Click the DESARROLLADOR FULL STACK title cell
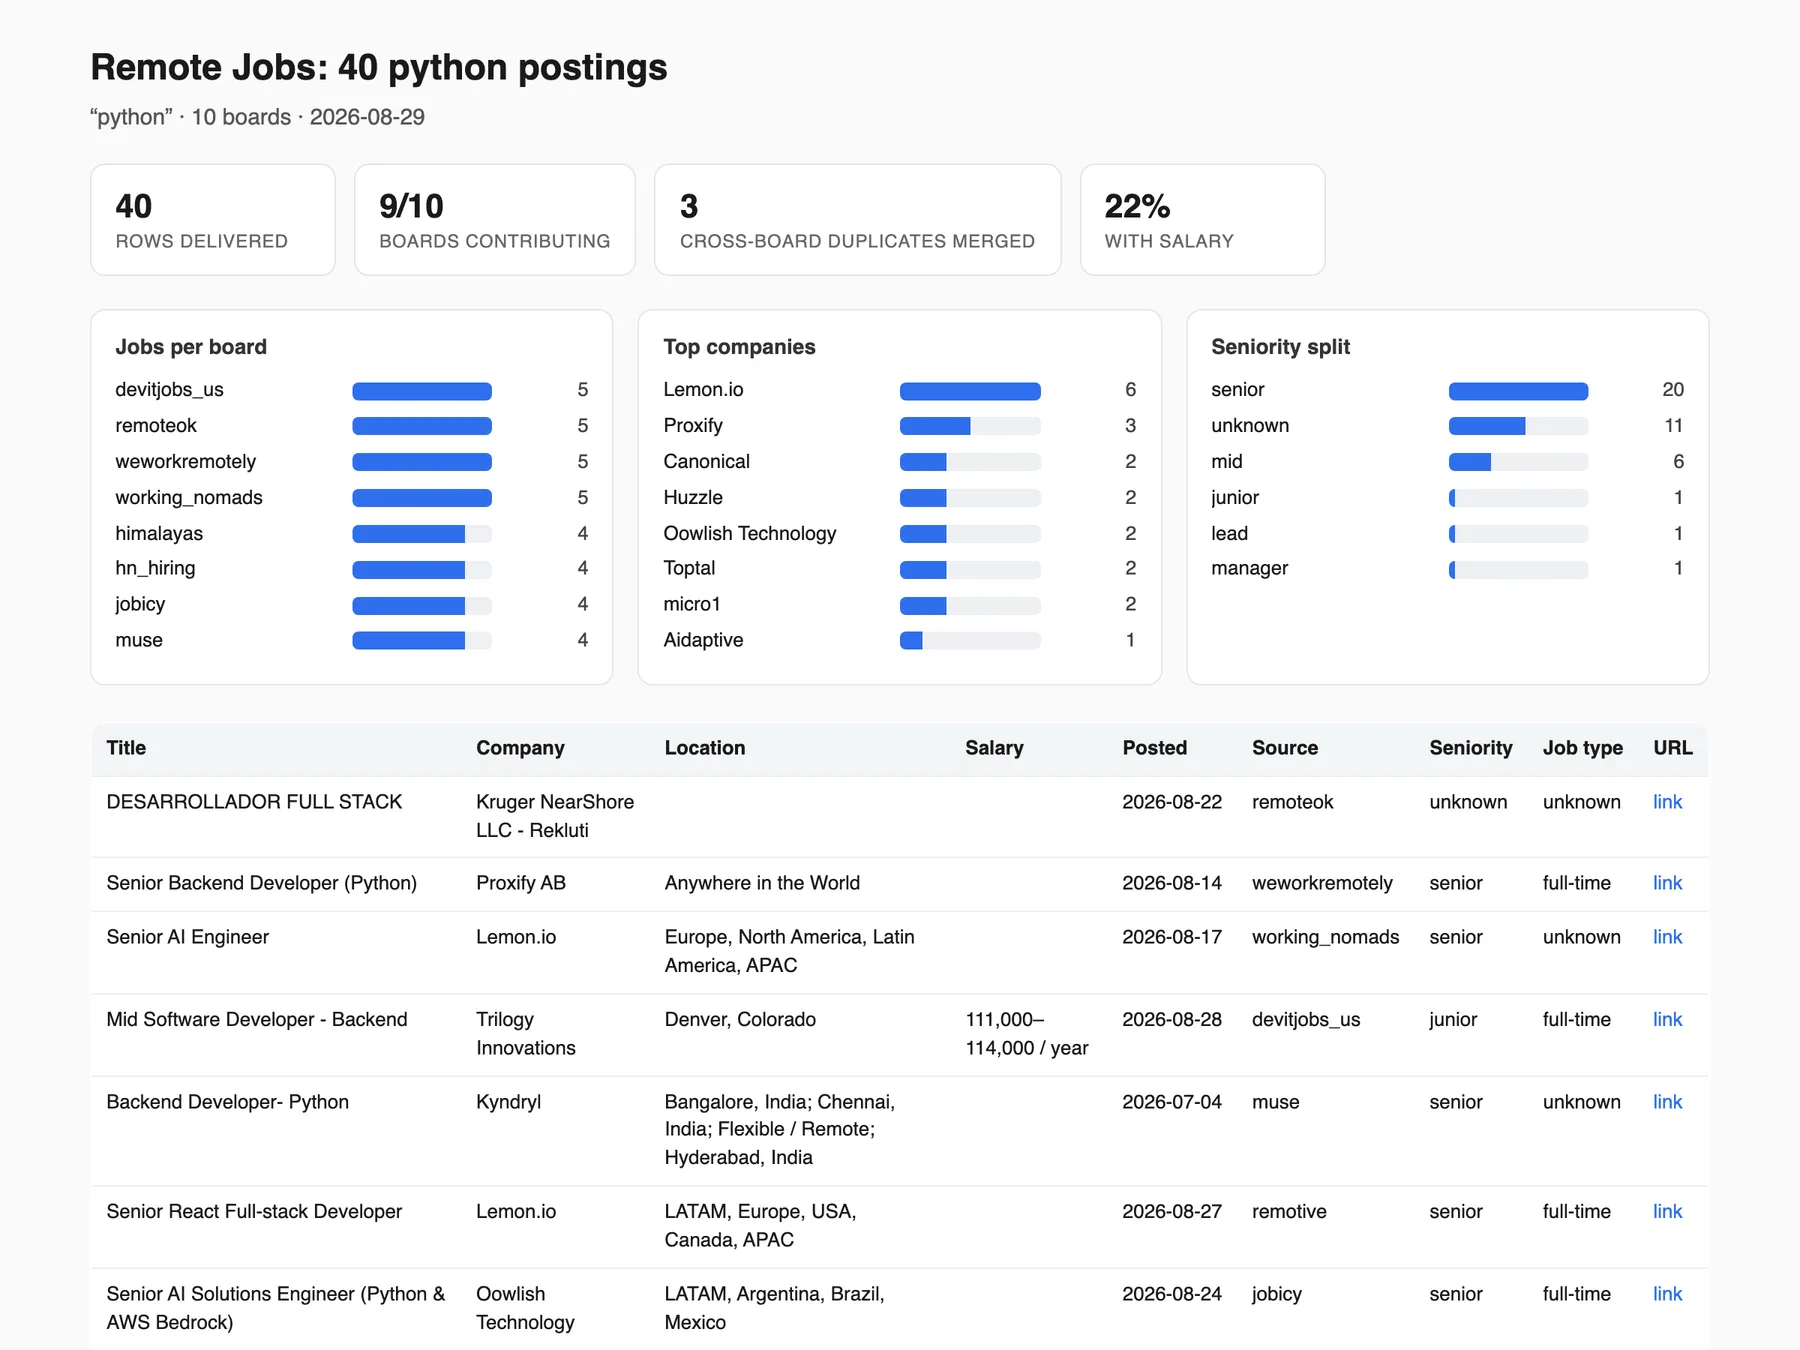1800x1350 pixels. pyautogui.click(x=254, y=802)
